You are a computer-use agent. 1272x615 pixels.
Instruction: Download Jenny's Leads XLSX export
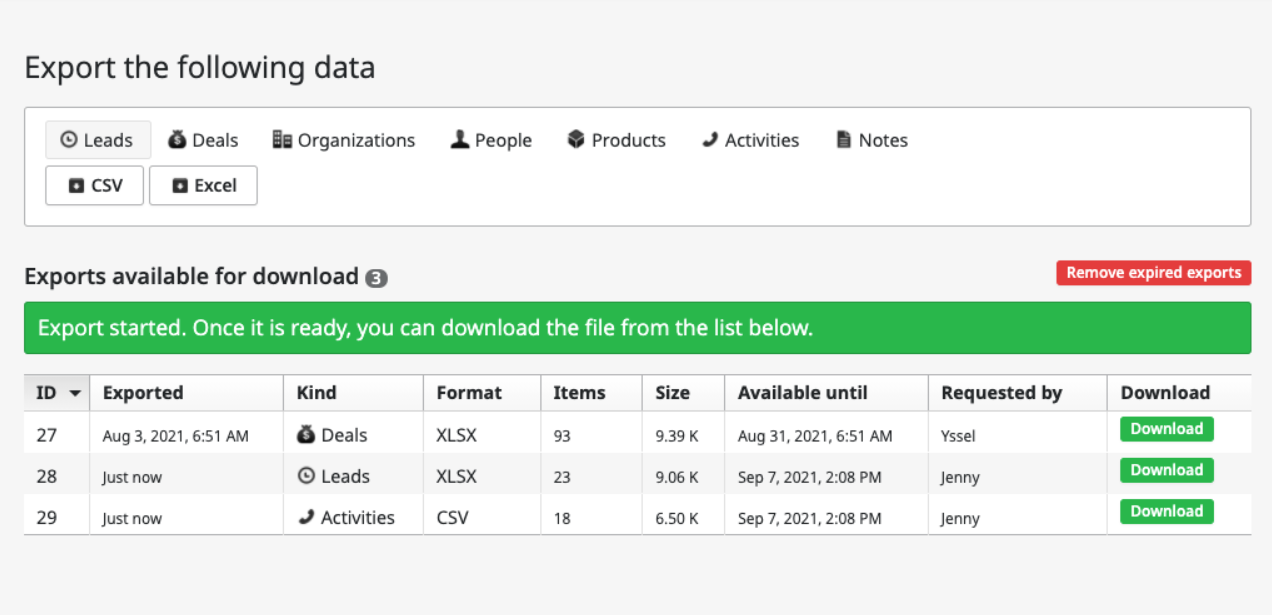(1166, 469)
